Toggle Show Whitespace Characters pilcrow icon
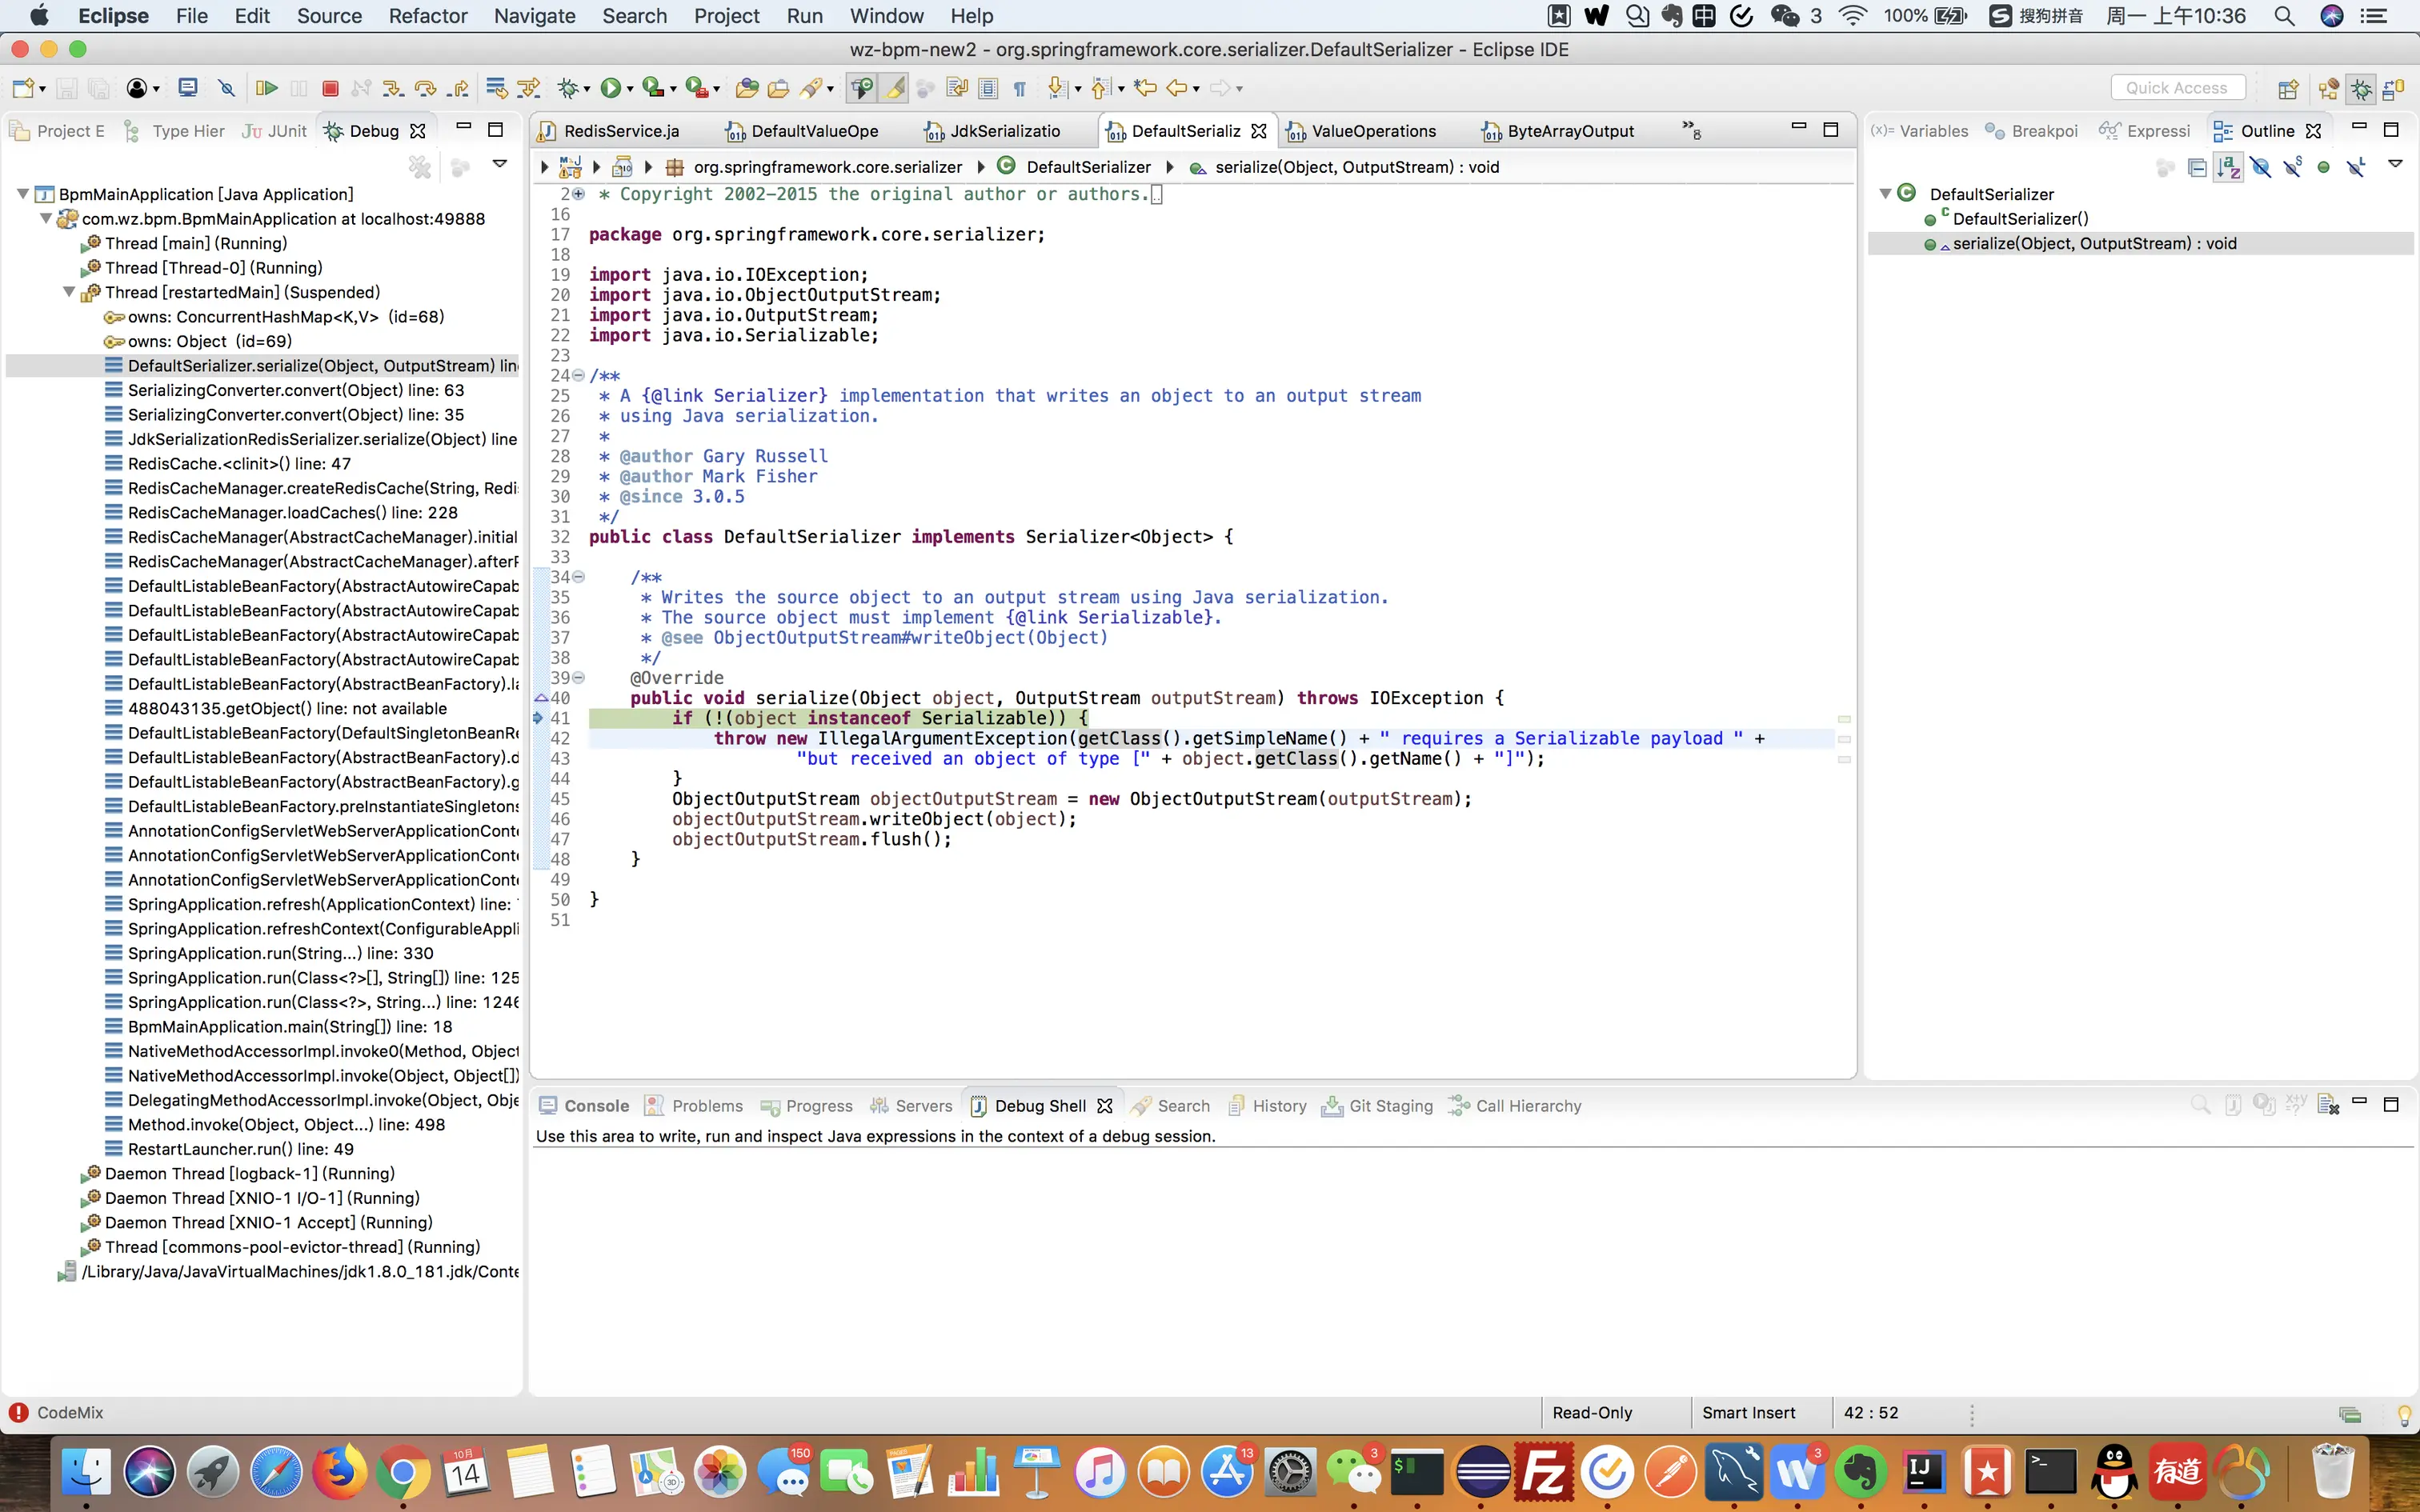Image resolution: width=2420 pixels, height=1512 pixels. coord(1019,89)
